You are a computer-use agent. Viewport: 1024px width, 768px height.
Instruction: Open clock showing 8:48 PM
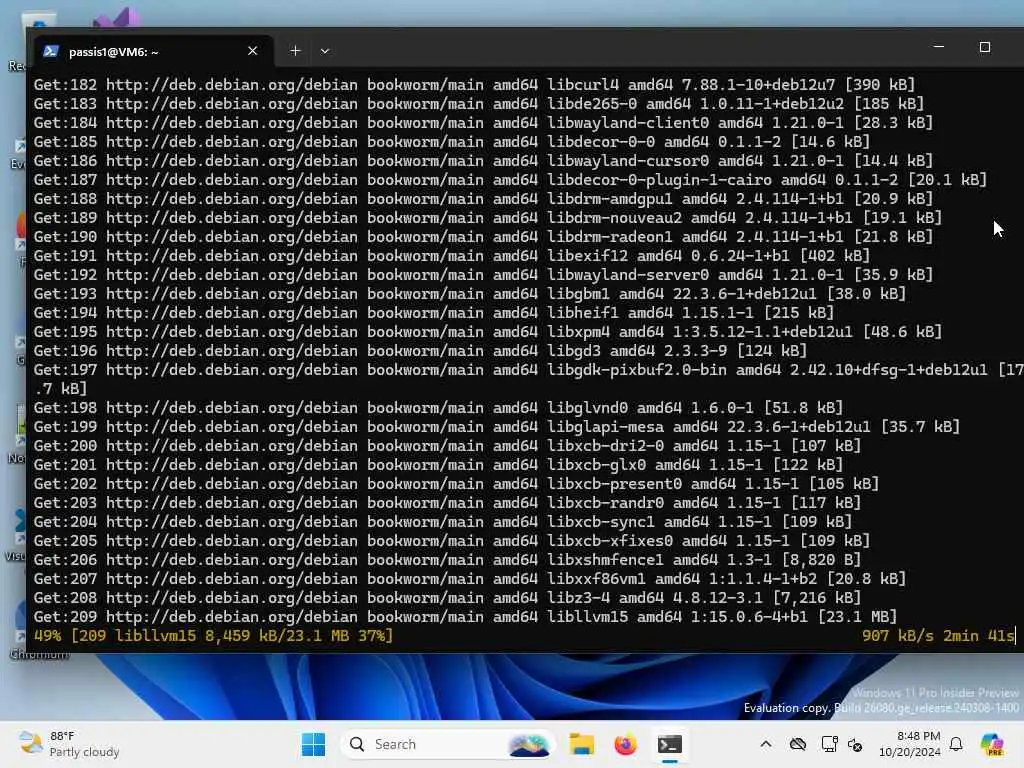910,744
